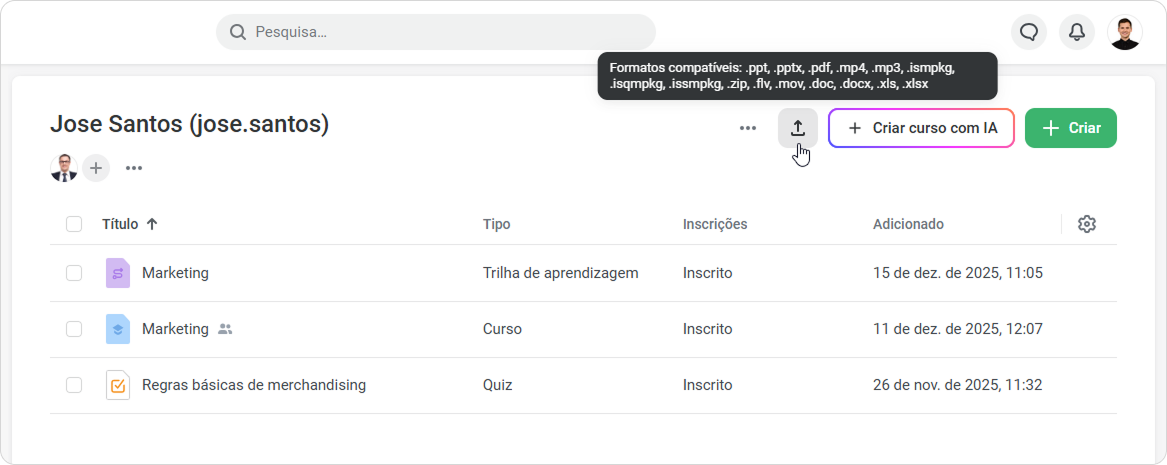Open table column settings gear icon
The image size is (1167, 465).
(1087, 224)
